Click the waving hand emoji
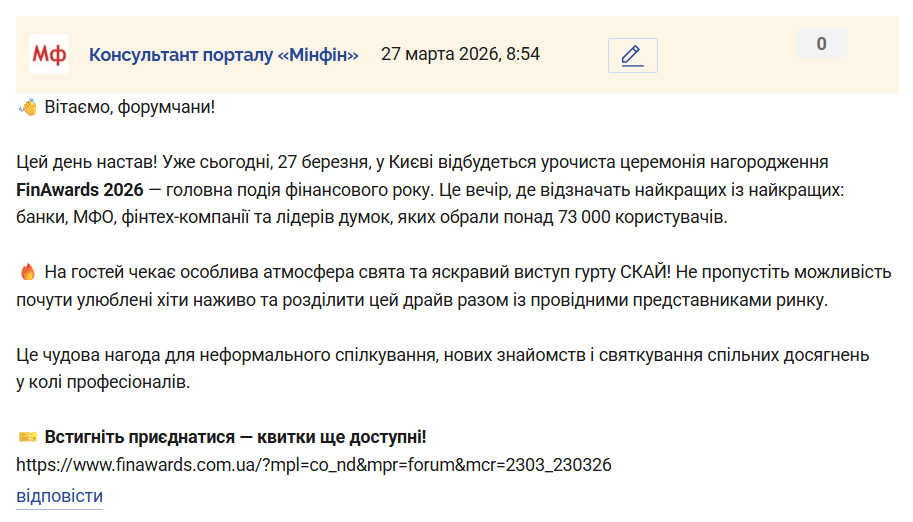This screenshot has width=913, height=522. [x=28, y=106]
